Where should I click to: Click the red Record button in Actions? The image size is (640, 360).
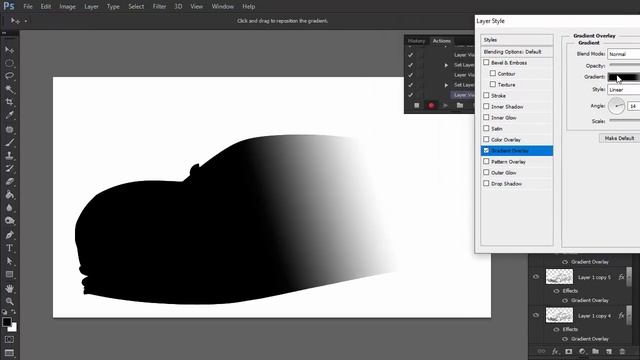431,106
